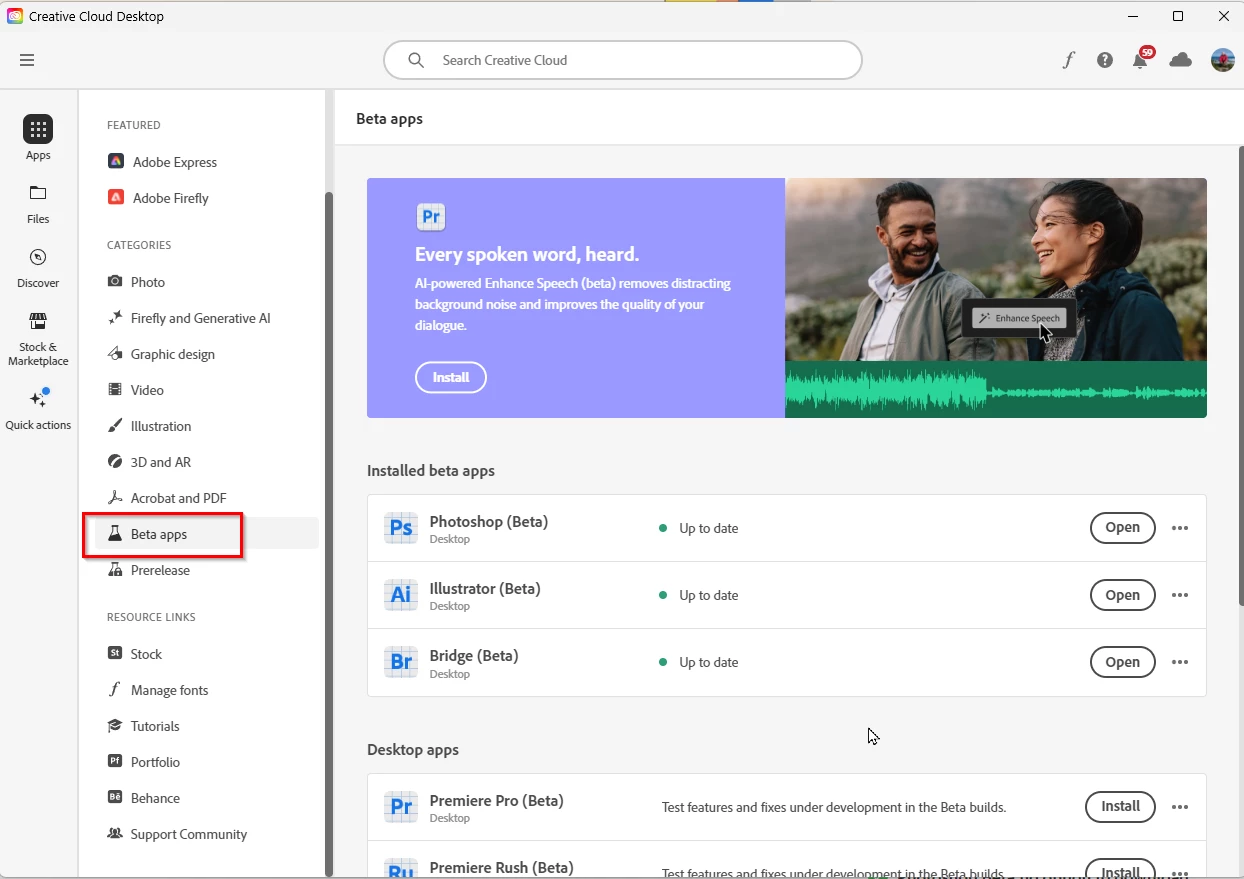Click the 'Installed beta apps' heading
This screenshot has width=1244, height=879.
coord(431,470)
